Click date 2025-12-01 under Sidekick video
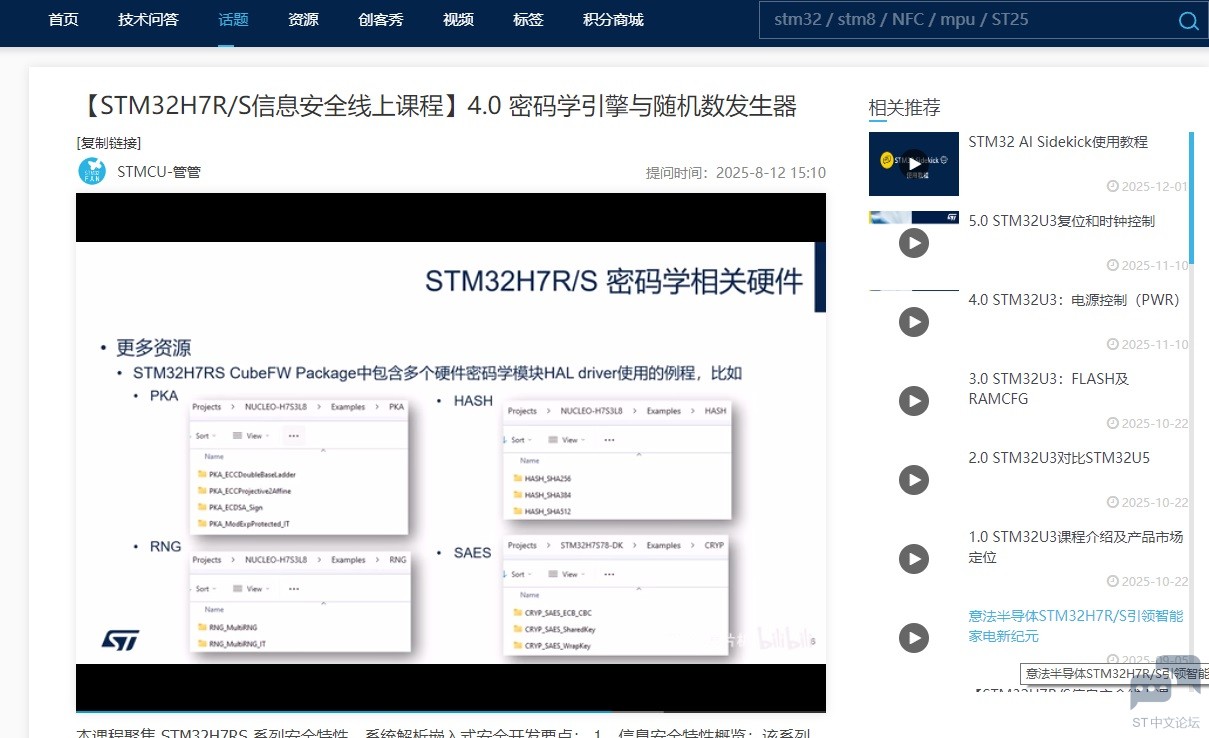The width and height of the screenshot is (1209, 738). (x=1148, y=186)
